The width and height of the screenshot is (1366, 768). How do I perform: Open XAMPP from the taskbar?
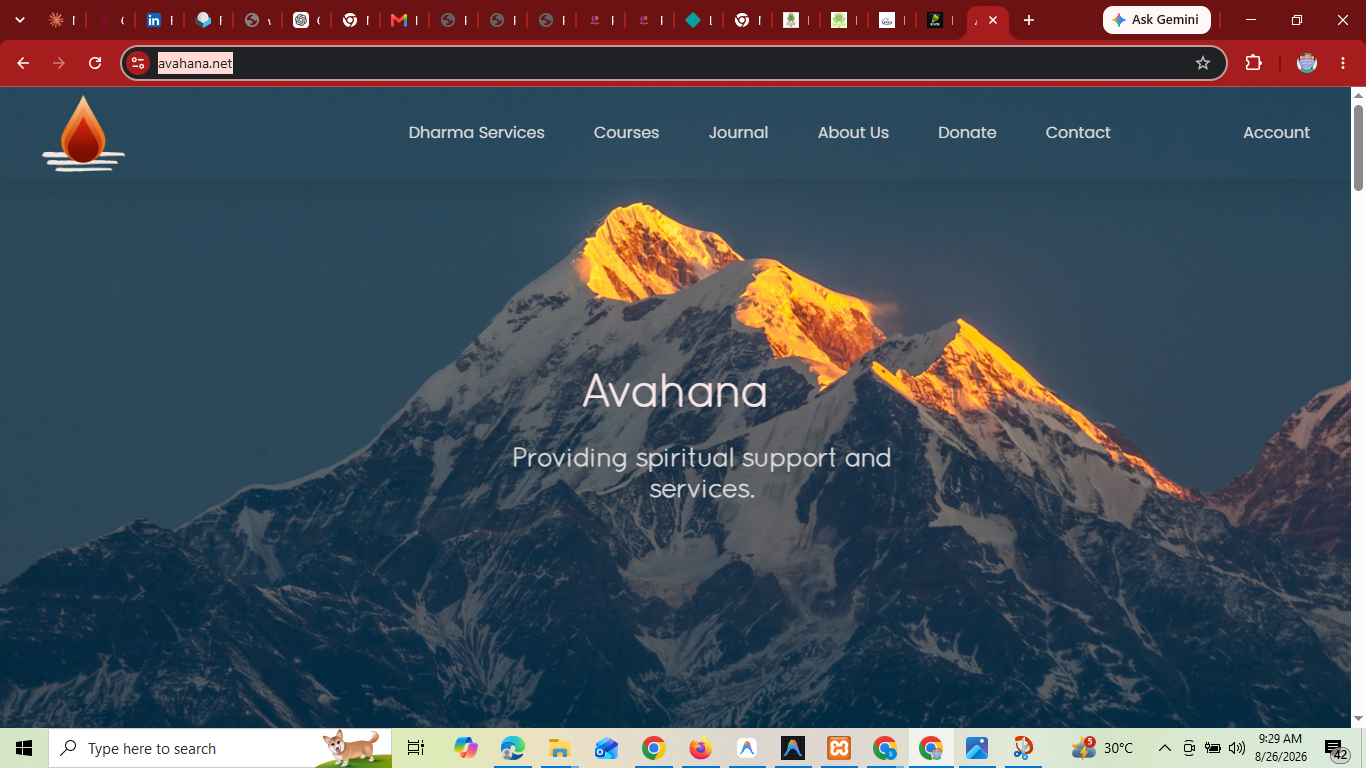click(839, 748)
